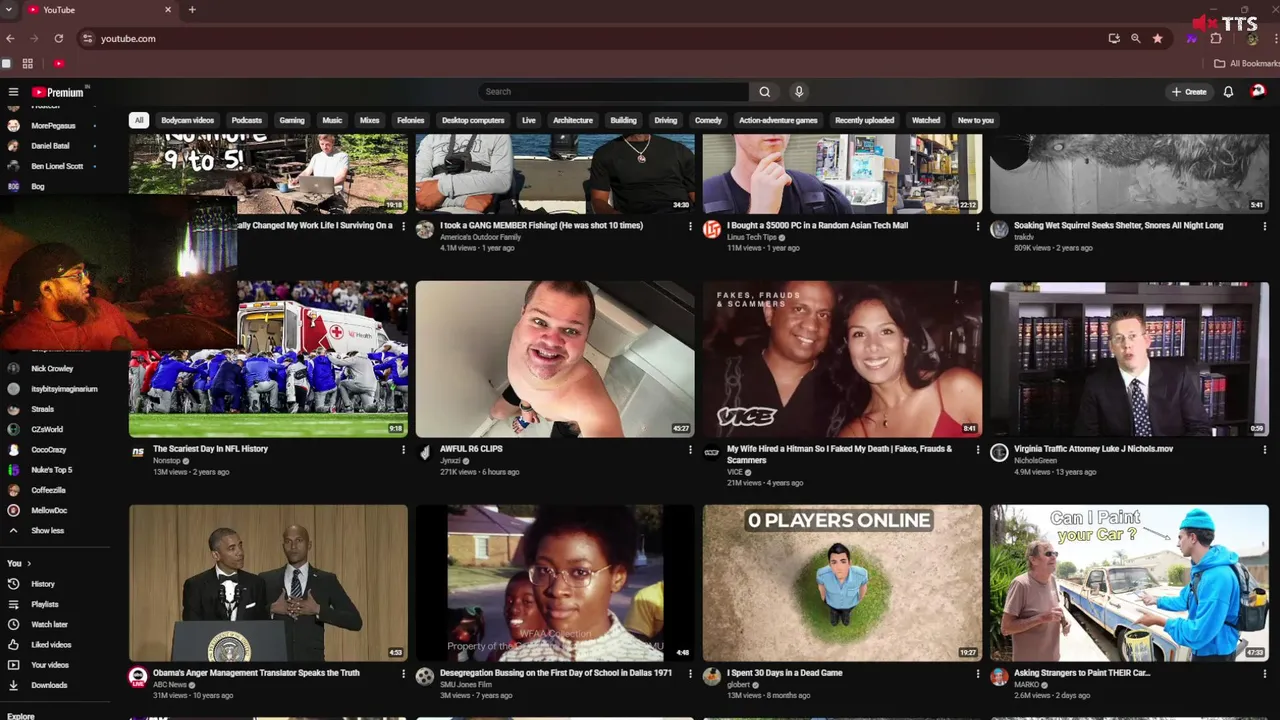This screenshot has width=1280, height=720.
Task: Start voice search with the microphone icon
Action: click(x=798, y=92)
